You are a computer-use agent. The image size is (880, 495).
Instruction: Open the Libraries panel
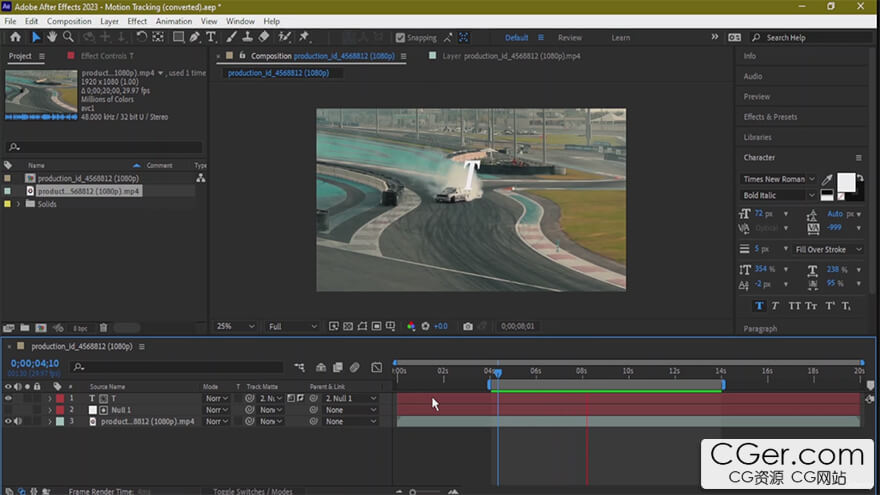coord(757,137)
